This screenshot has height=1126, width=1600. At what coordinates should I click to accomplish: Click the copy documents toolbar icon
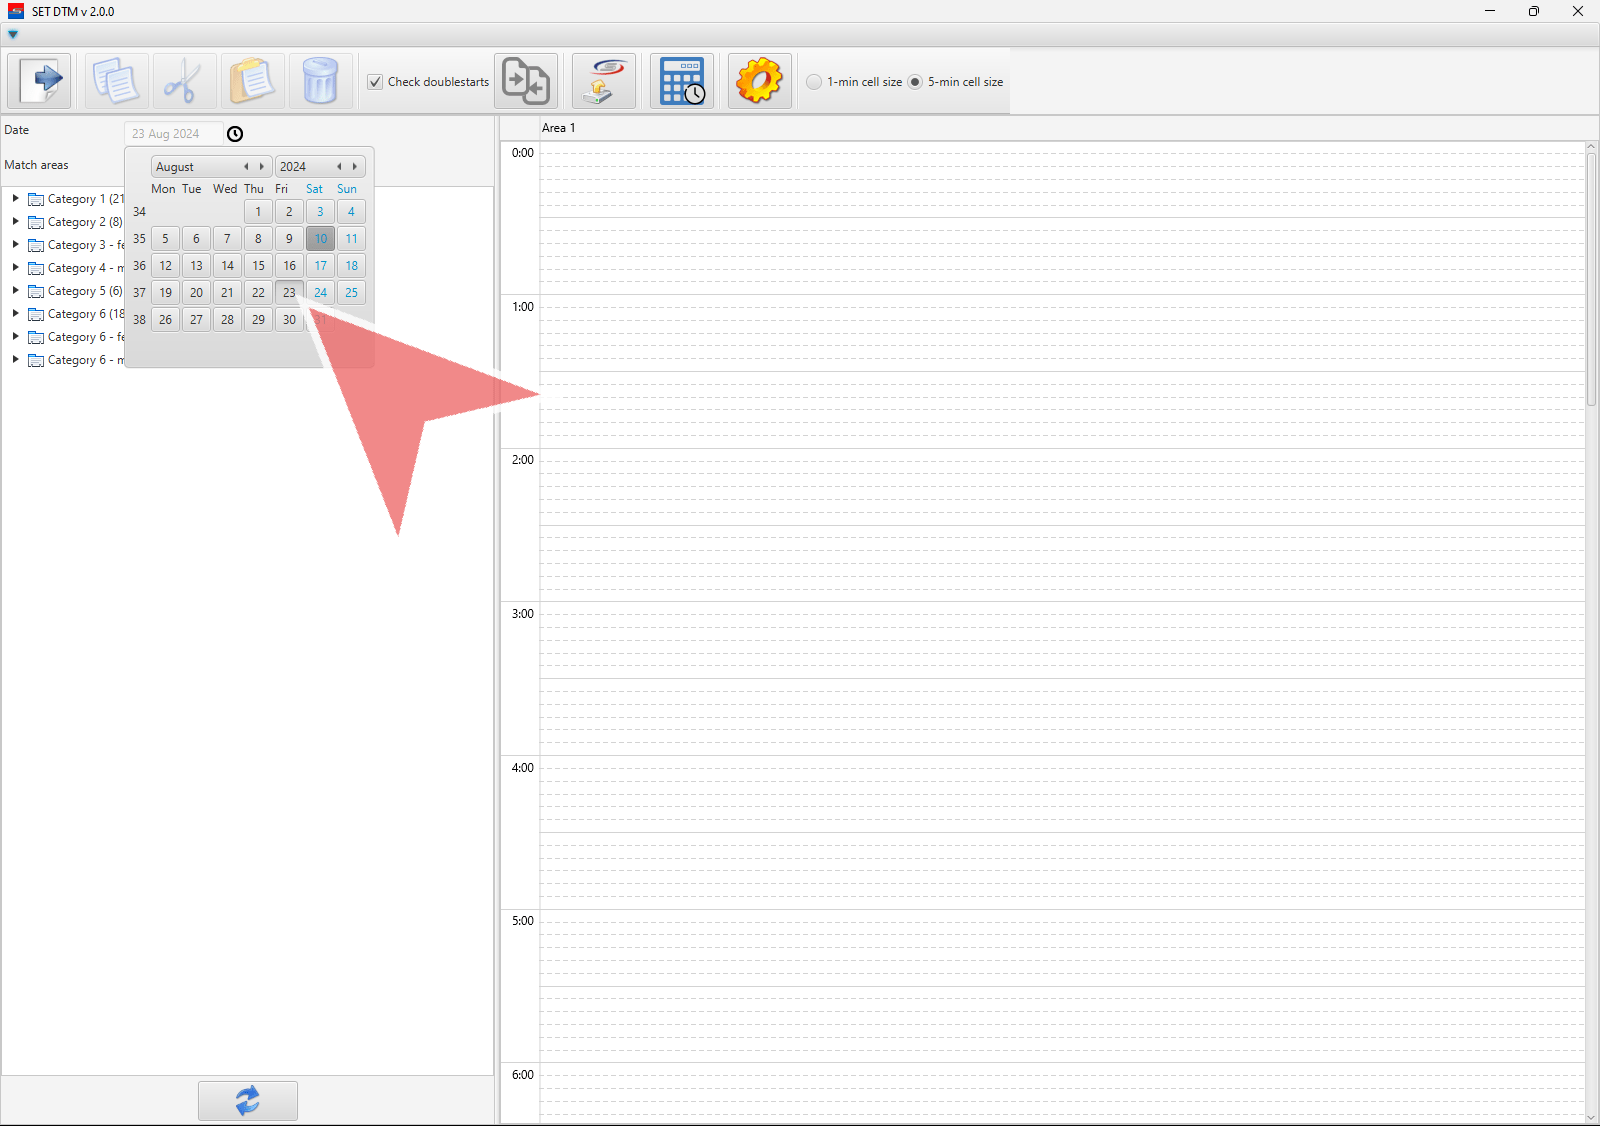pyautogui.click(x=116, y=81)
